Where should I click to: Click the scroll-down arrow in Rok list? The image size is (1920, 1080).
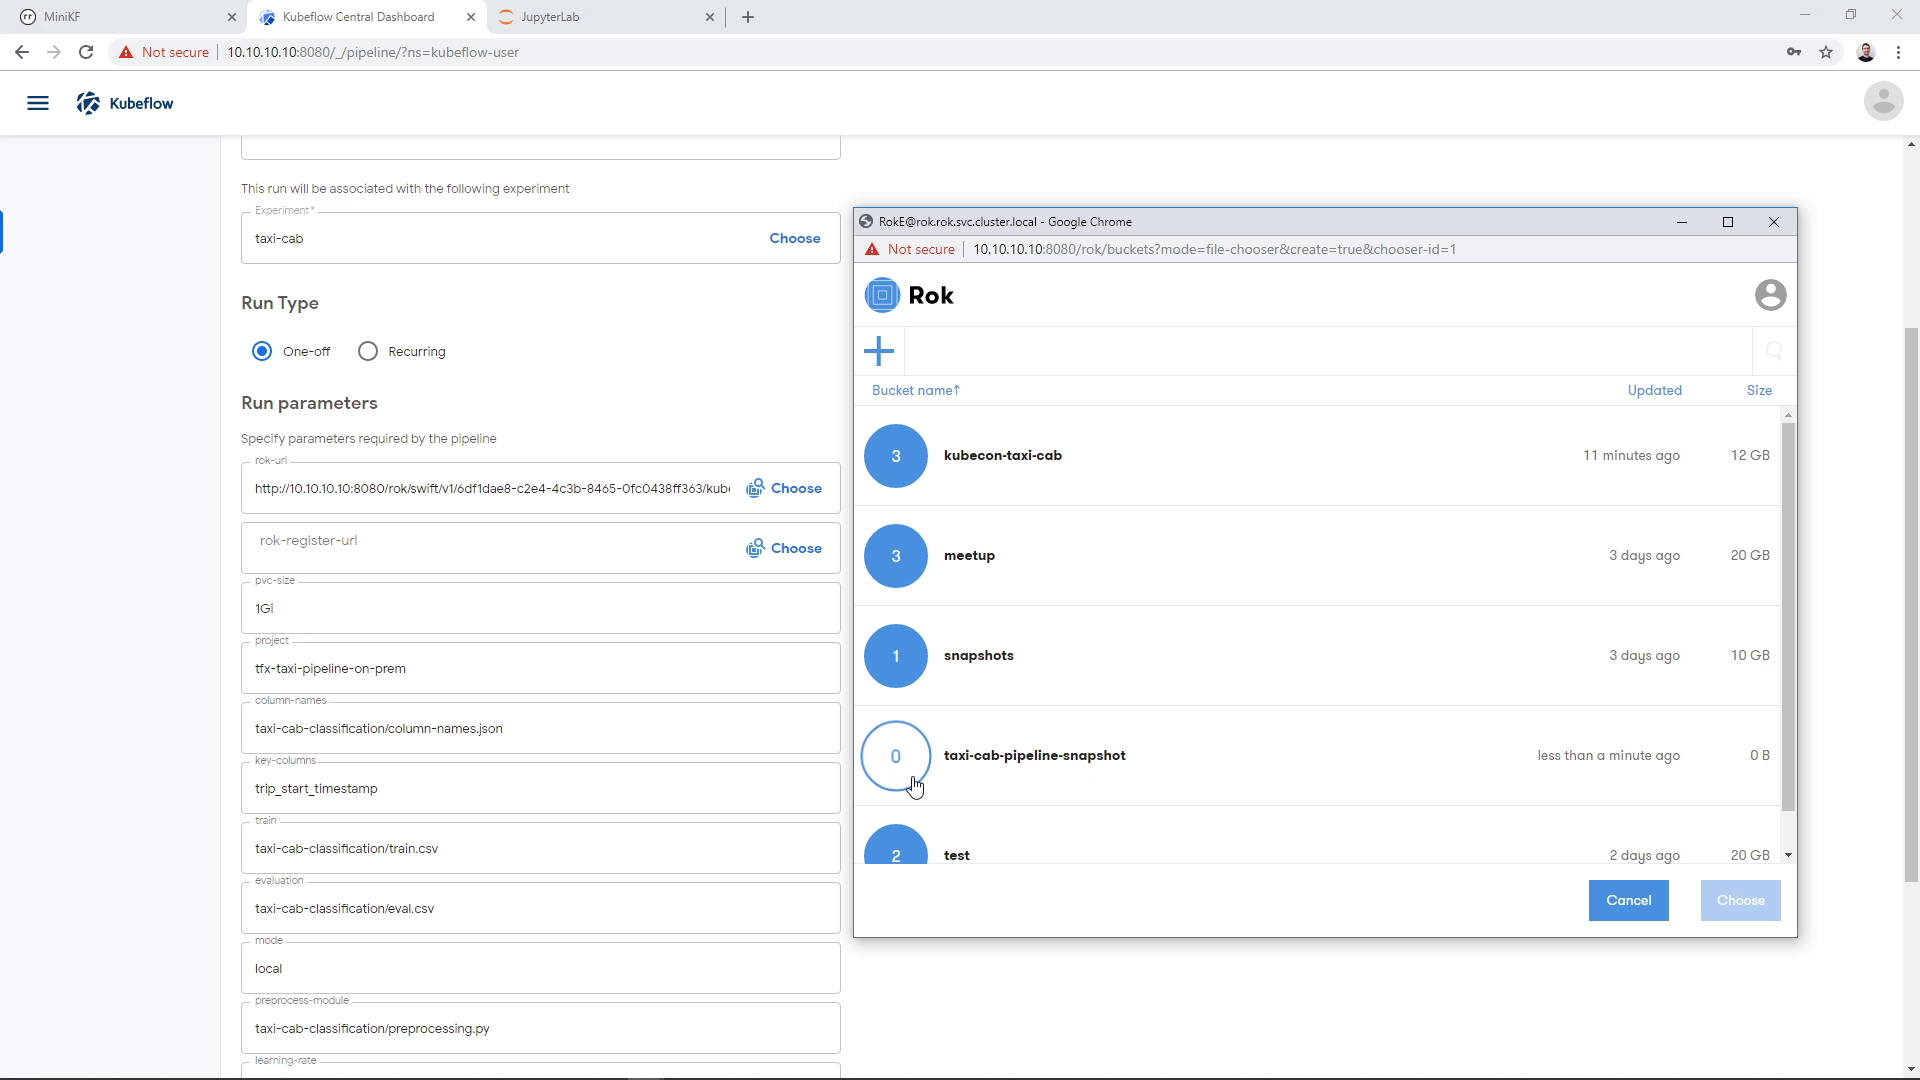click(1788, 855)
